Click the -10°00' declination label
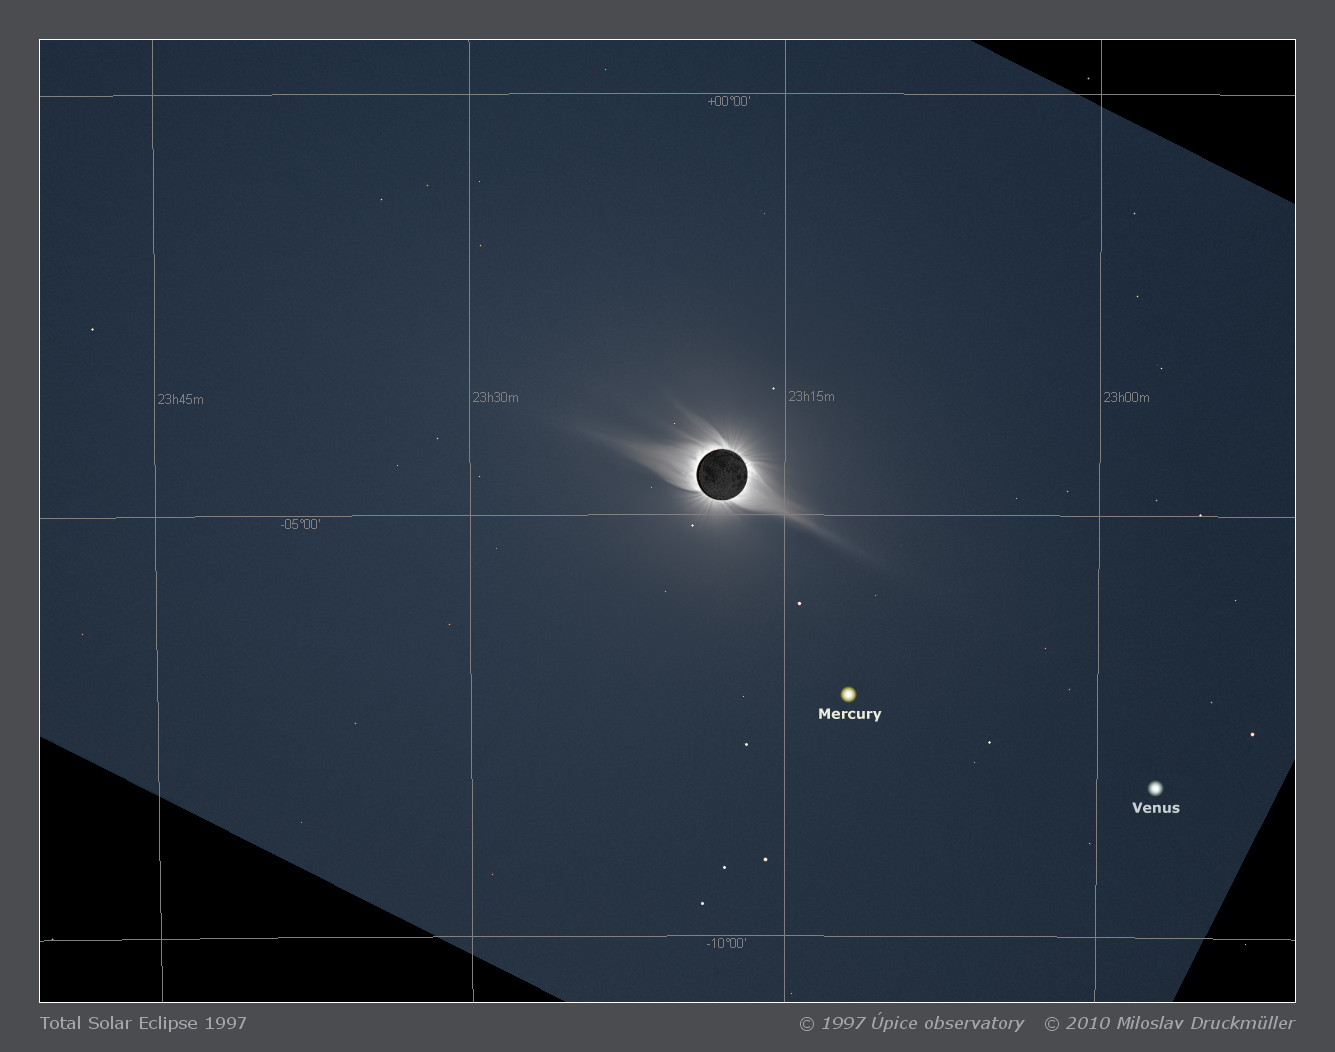 coord(726,944)
